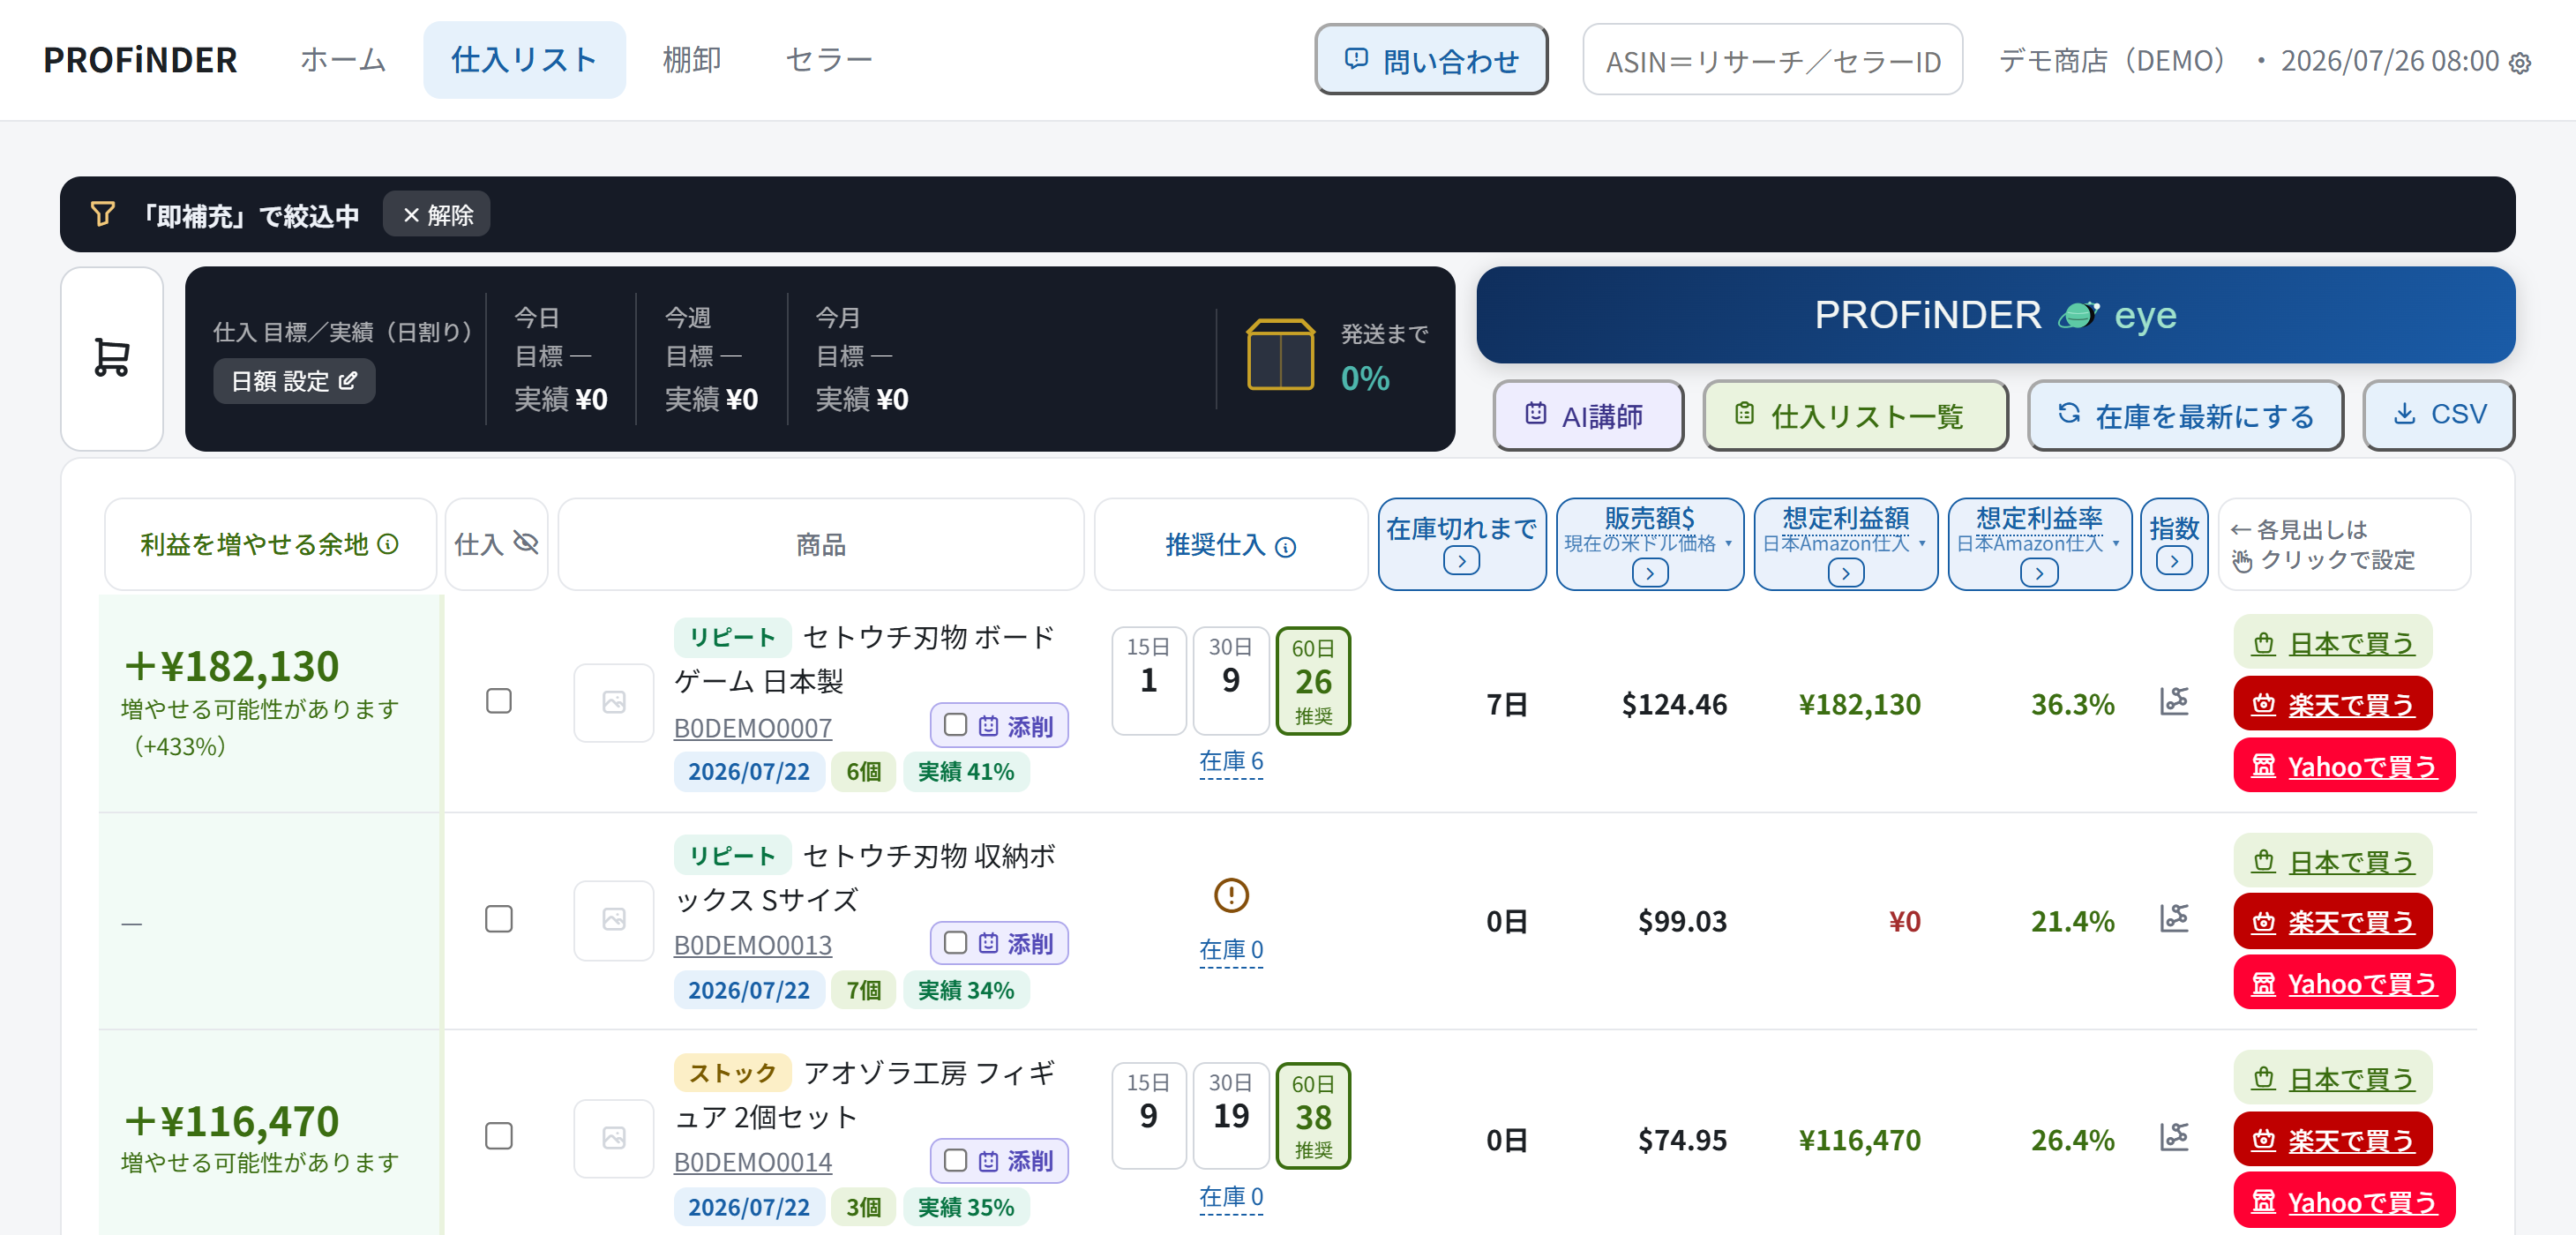Click Yahooで買う for セトウチ刃物 ボードゲーム
2576x1235 pixels.
click(x=2344, y=766)
